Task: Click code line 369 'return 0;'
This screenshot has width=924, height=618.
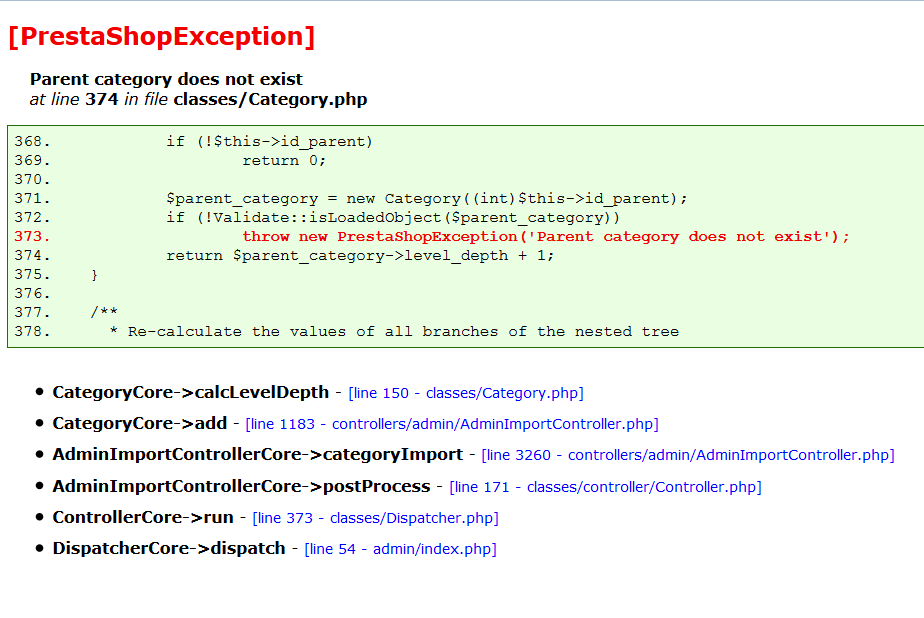Action: click(284, 161)
